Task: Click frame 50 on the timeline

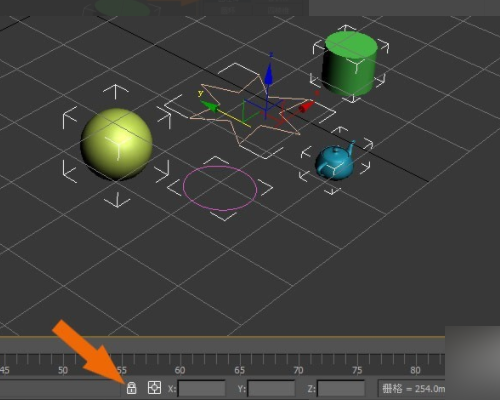Action: click(x=63, y=370)
